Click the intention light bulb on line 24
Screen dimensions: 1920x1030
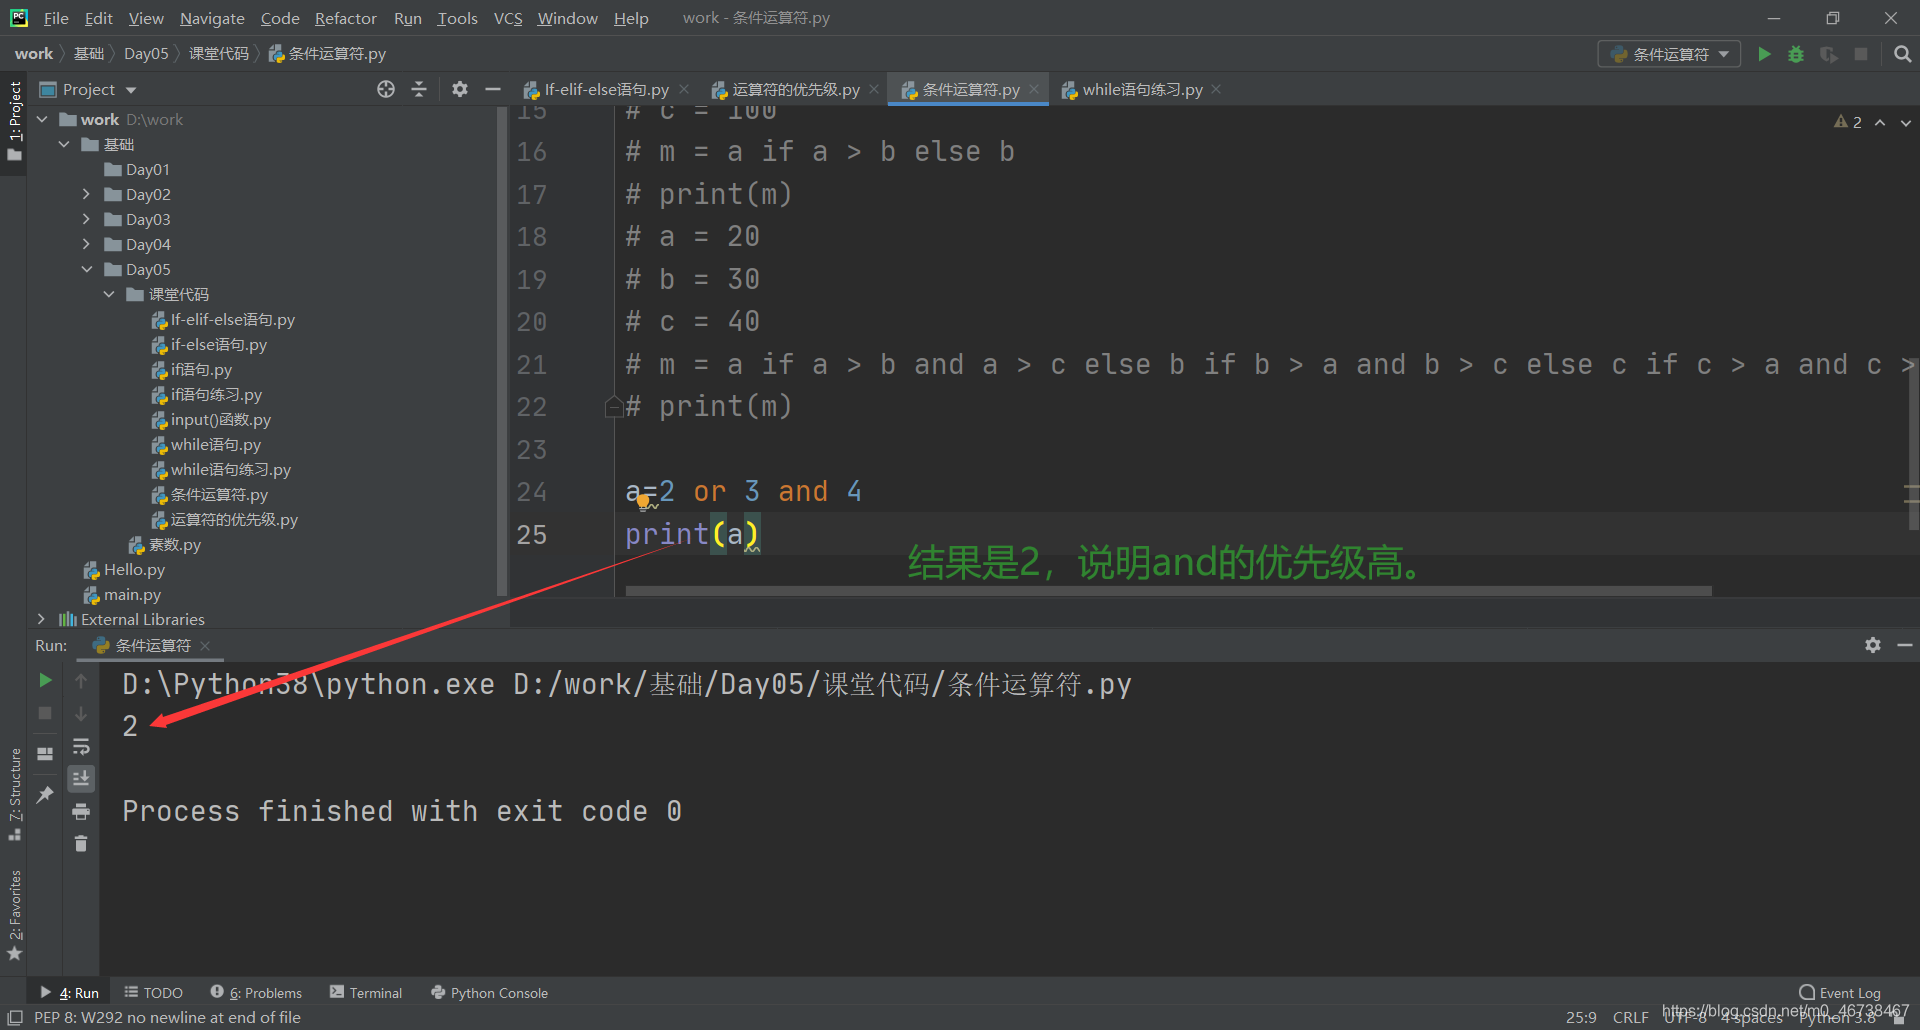[643, 501]
